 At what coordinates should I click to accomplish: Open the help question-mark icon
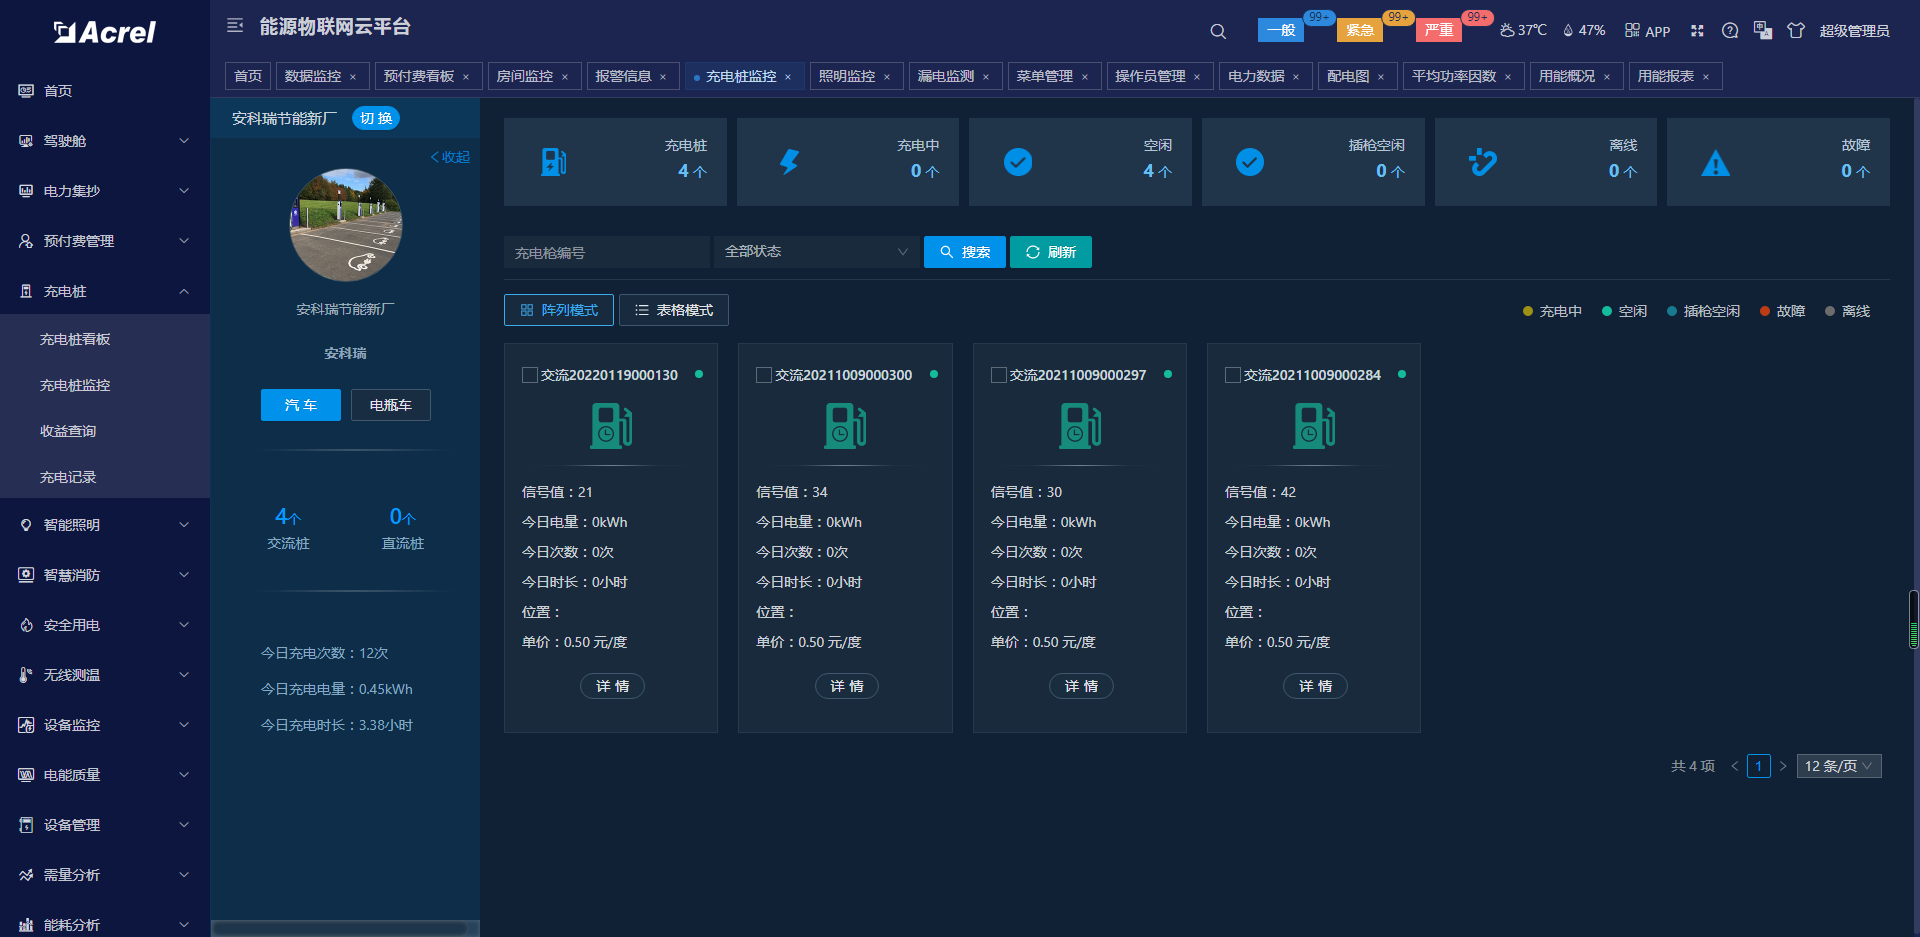[x=1730, y=31]
